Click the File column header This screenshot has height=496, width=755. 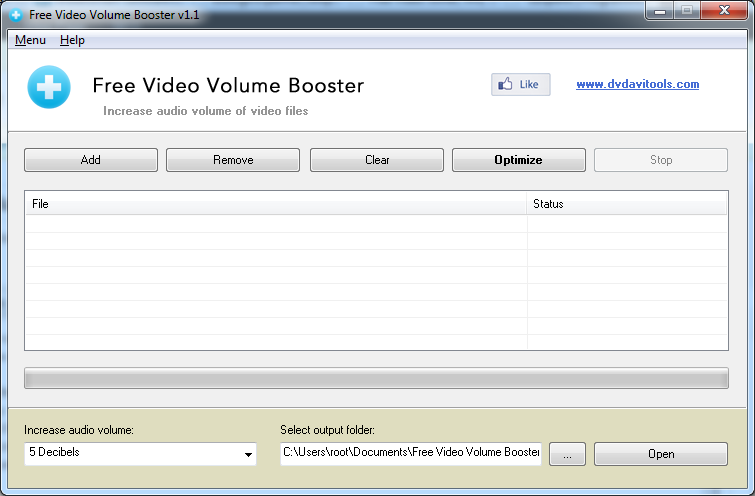275,204
